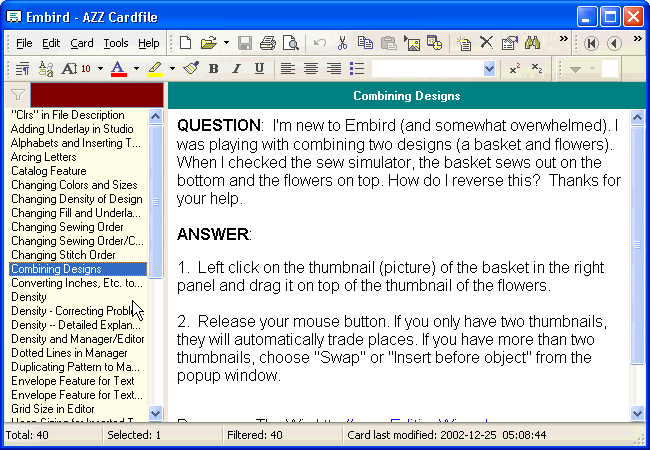Toggle underline formatting
The height and width of the screenshot is (450, 650).
[259, 69]
